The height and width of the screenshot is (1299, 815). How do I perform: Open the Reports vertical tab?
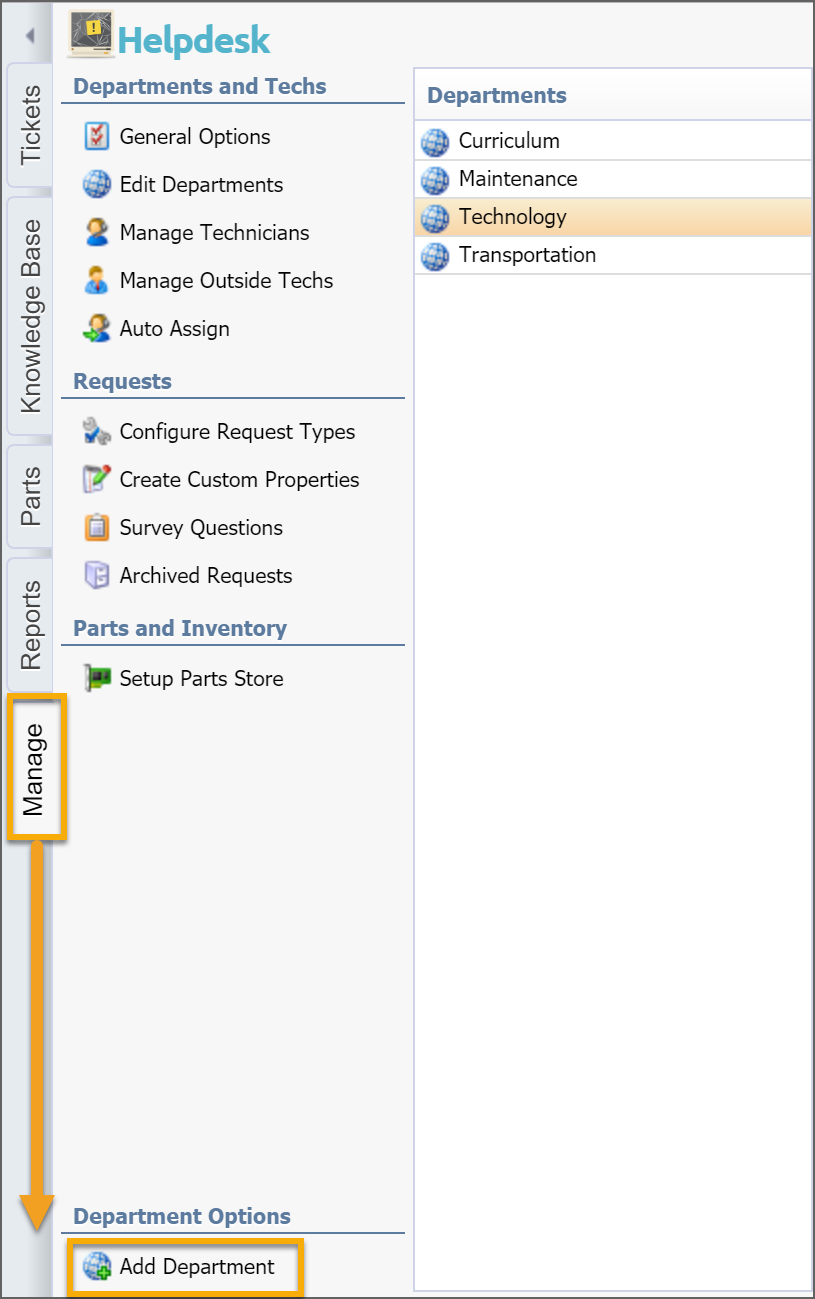pos(31,625)
